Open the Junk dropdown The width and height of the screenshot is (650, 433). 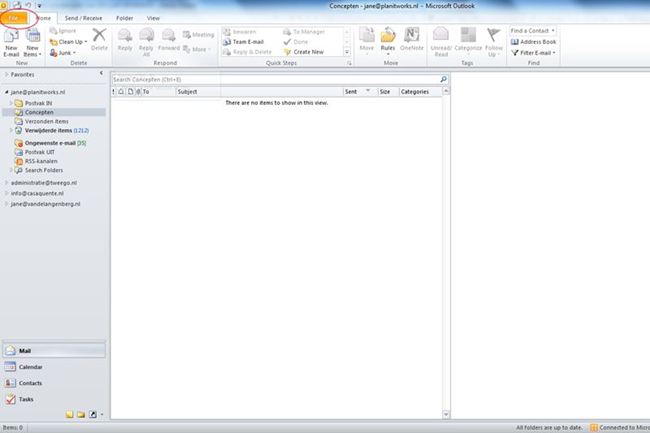point(63,53)
